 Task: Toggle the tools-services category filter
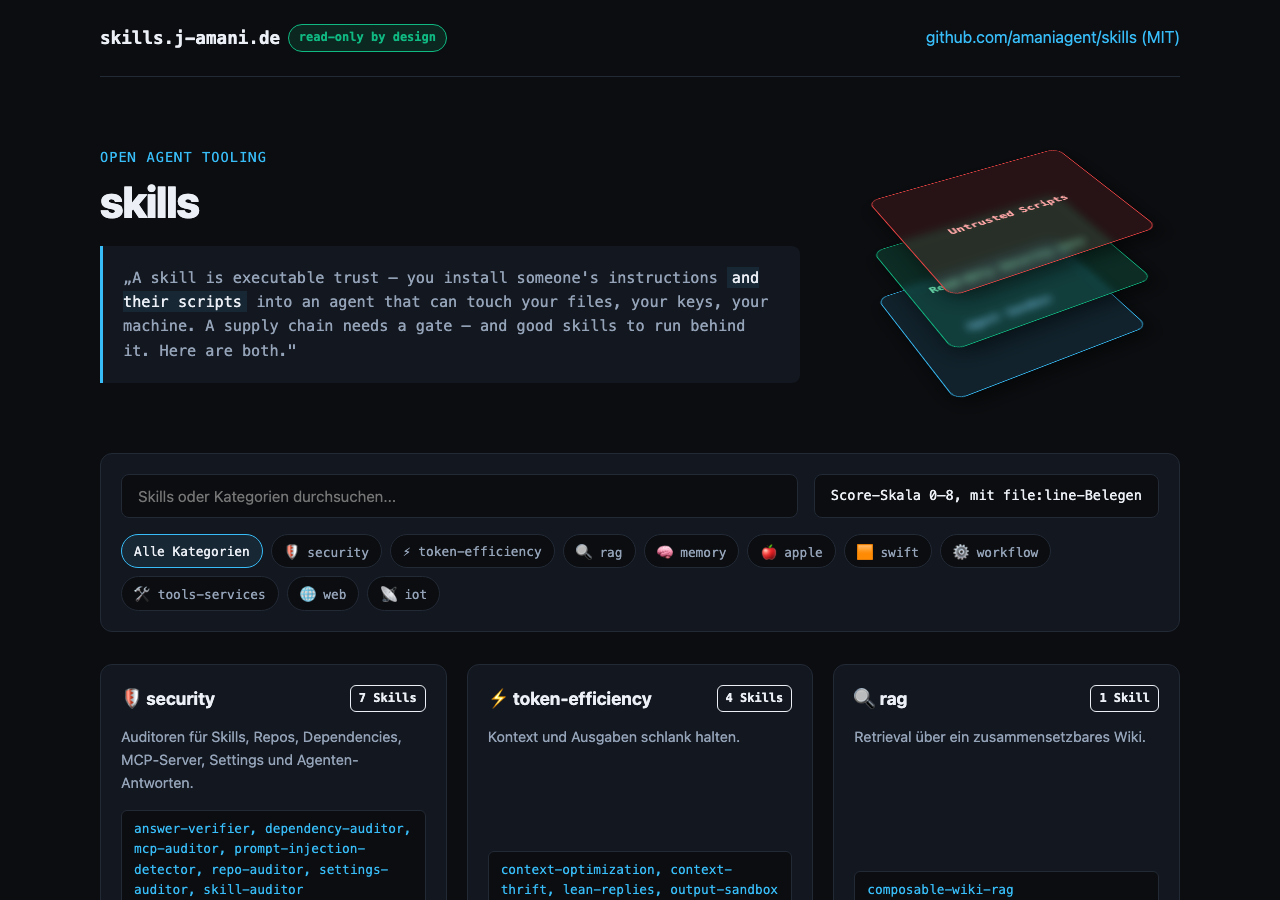tap(200, 593)
